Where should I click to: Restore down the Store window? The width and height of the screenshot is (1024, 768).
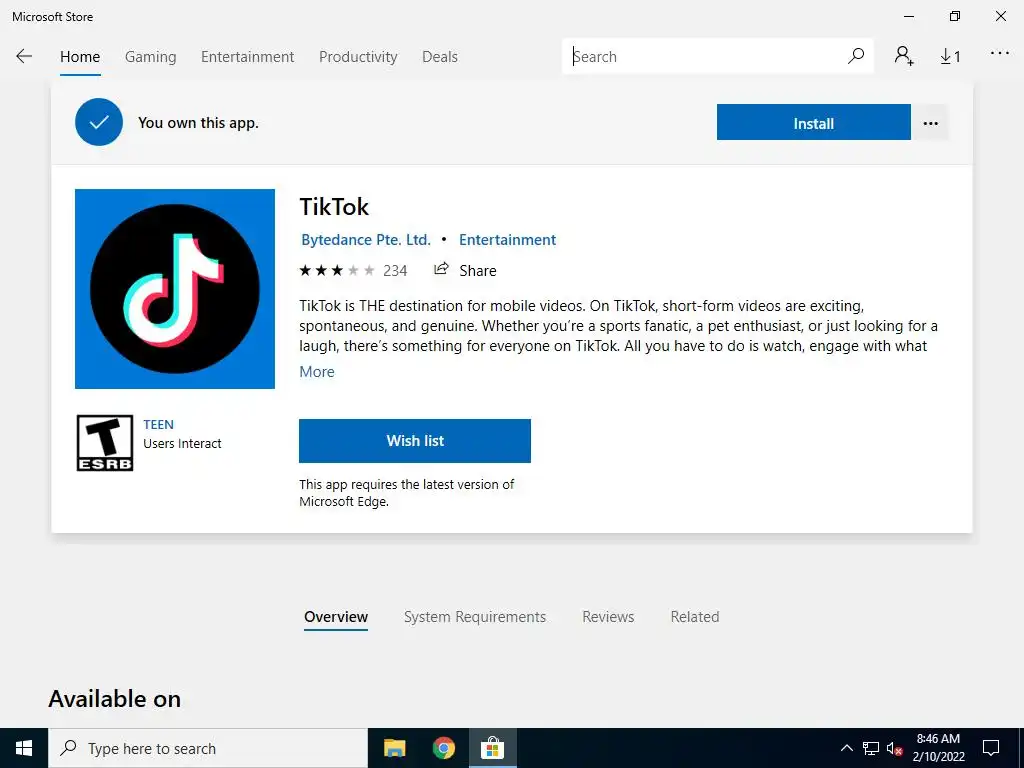click(x=955, y=16)
